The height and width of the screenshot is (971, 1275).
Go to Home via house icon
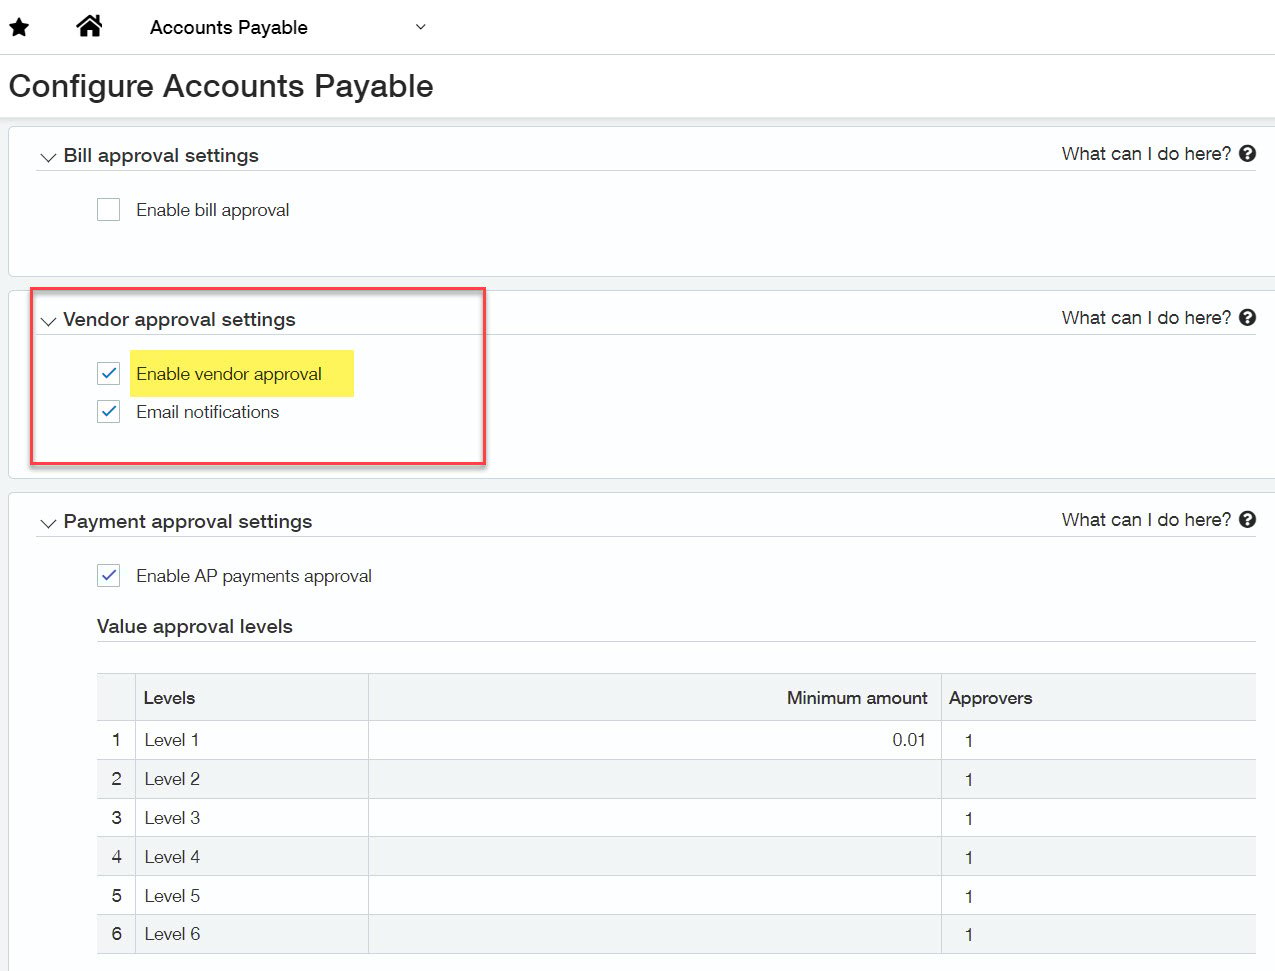click(x=89, y=26)
